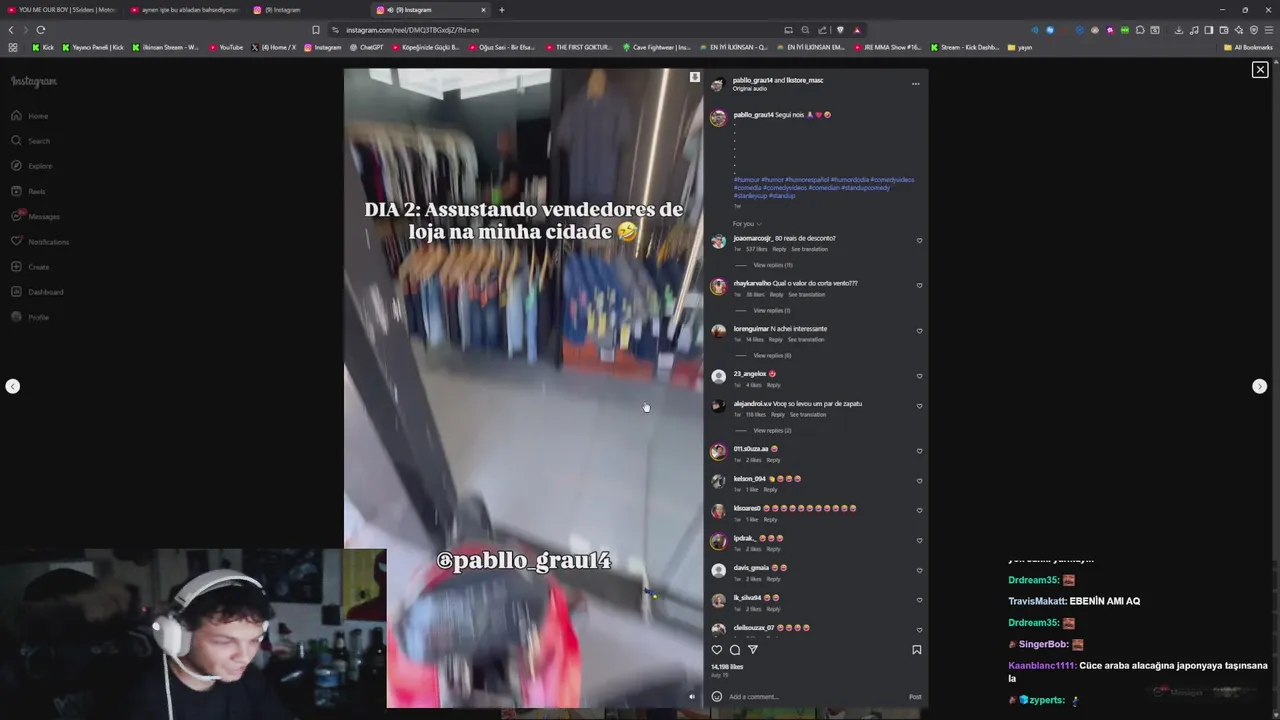Reload the page in the browser

40,30
